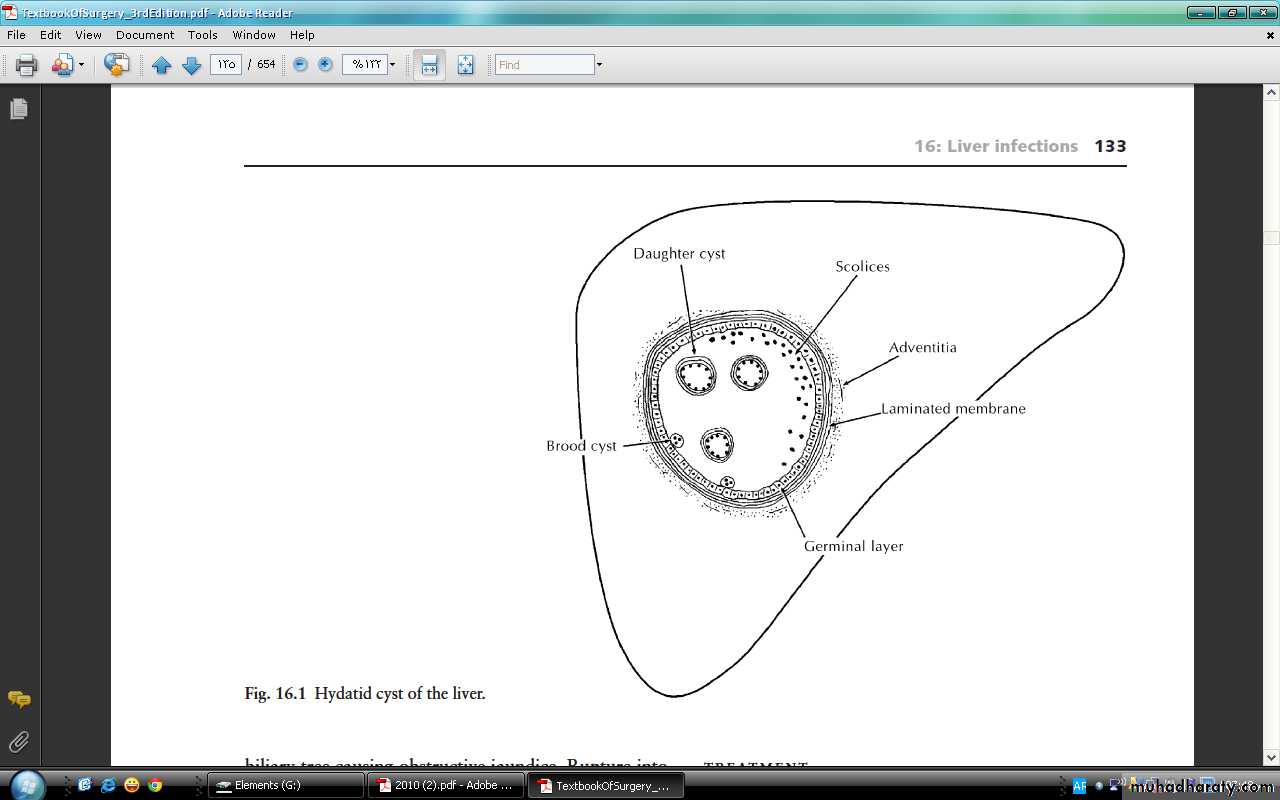1280x800 pixels.
Task: Toggle full page fit view mode
Action: pyautogui.click(x=466, y=65)
